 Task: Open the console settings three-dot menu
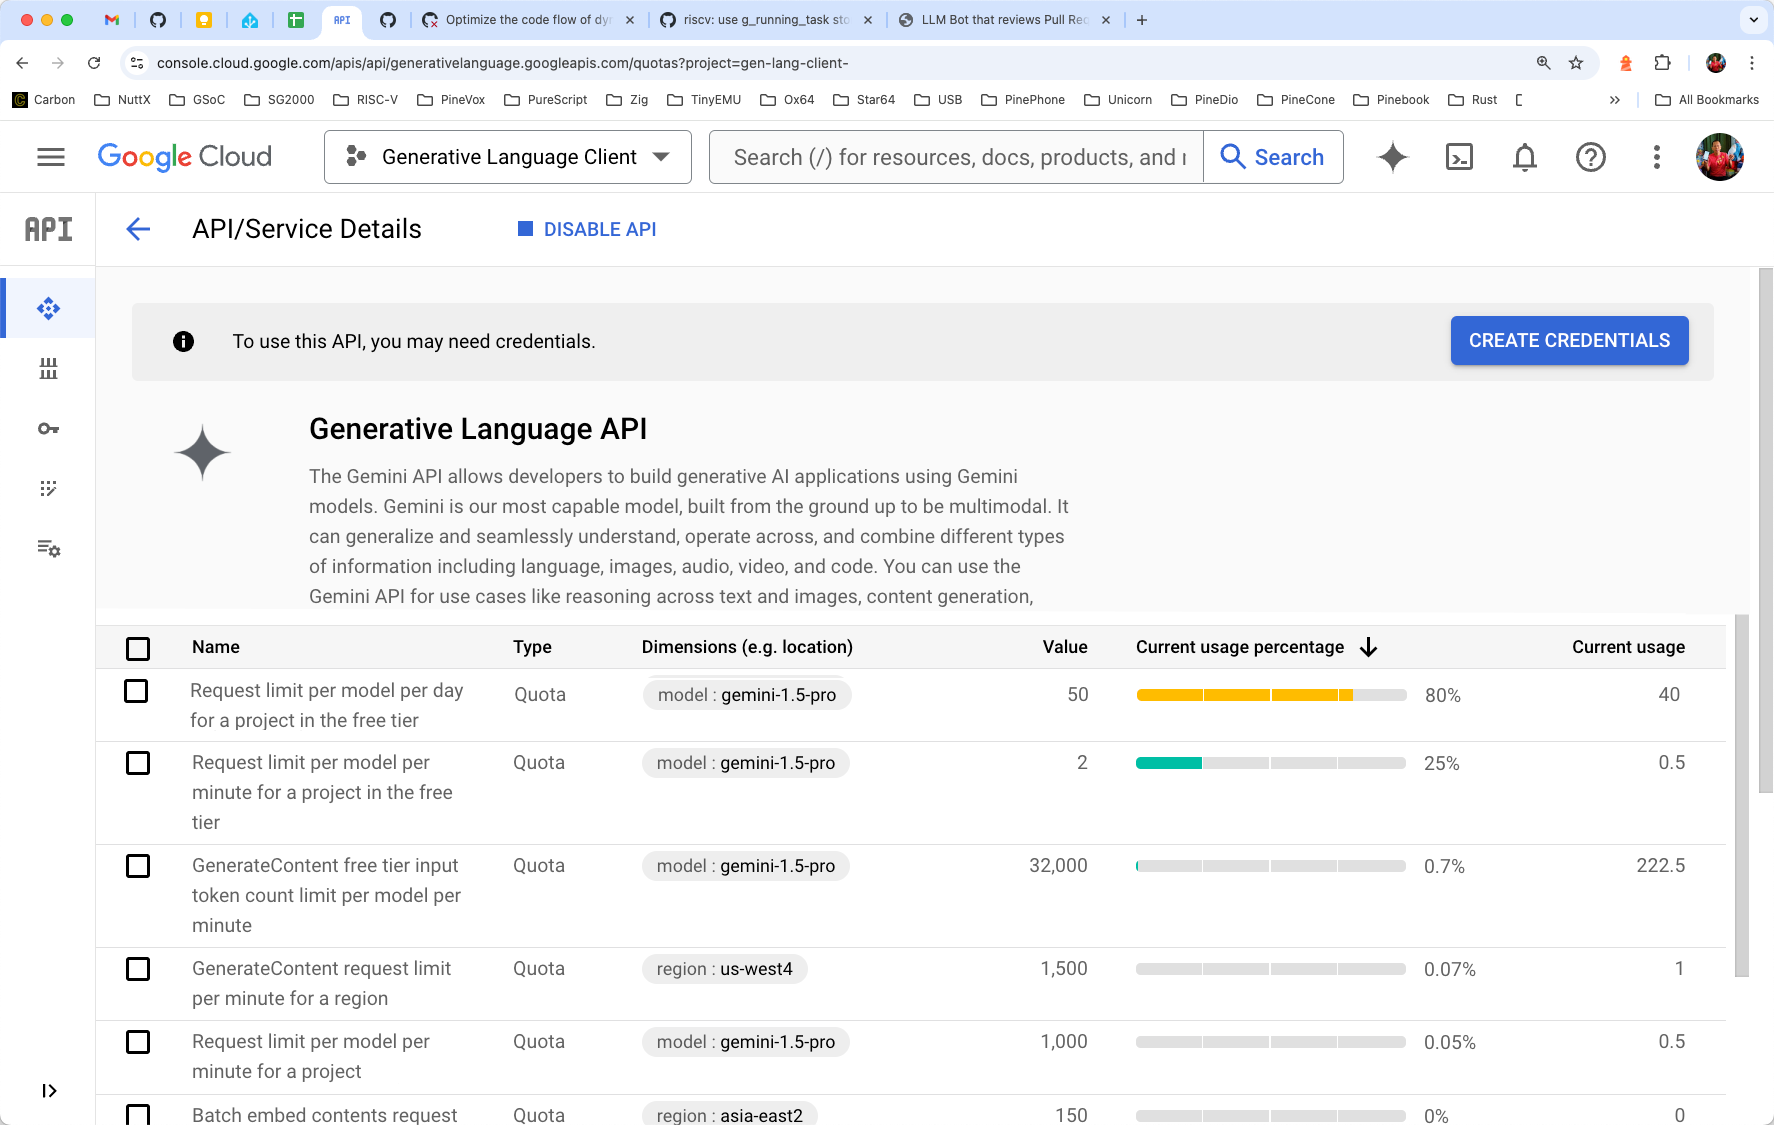click(x=1656, y=157)
